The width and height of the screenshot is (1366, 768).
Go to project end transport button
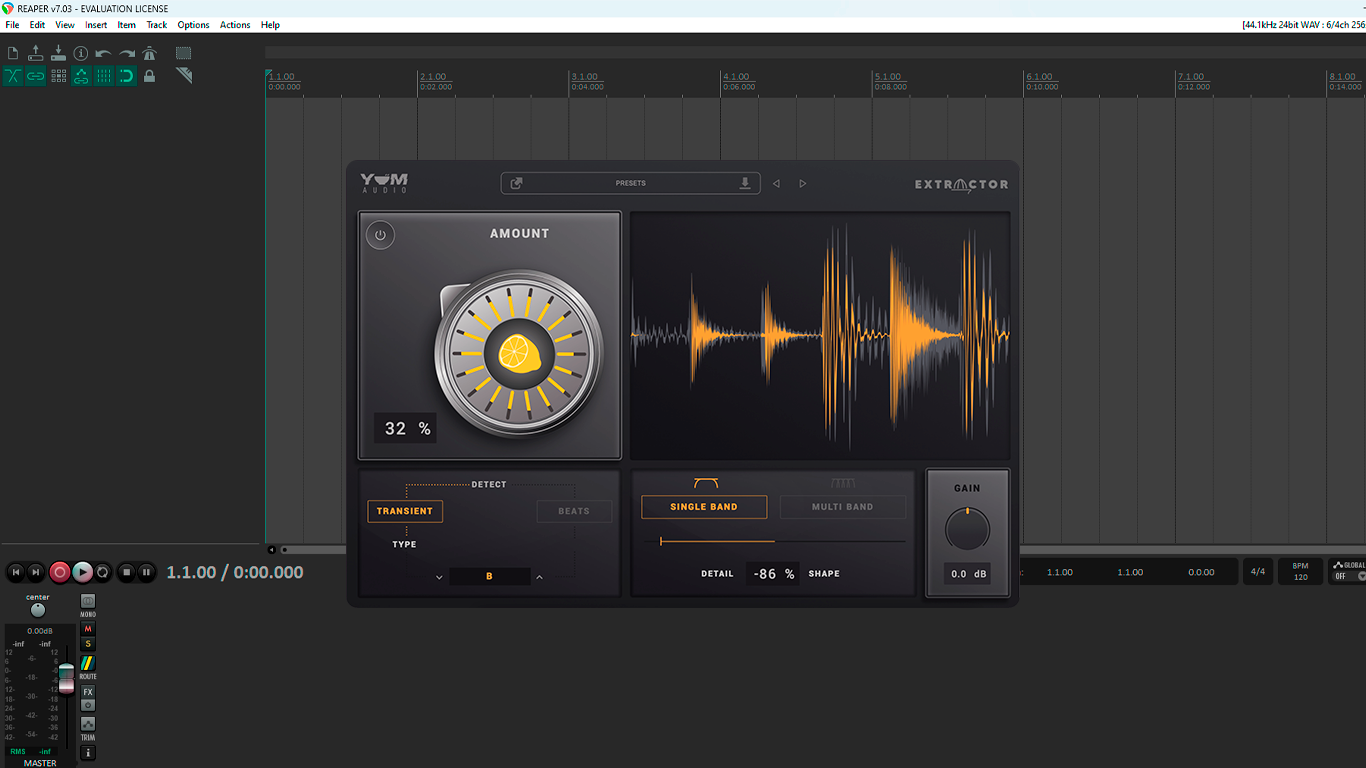(x=36, y=572)
